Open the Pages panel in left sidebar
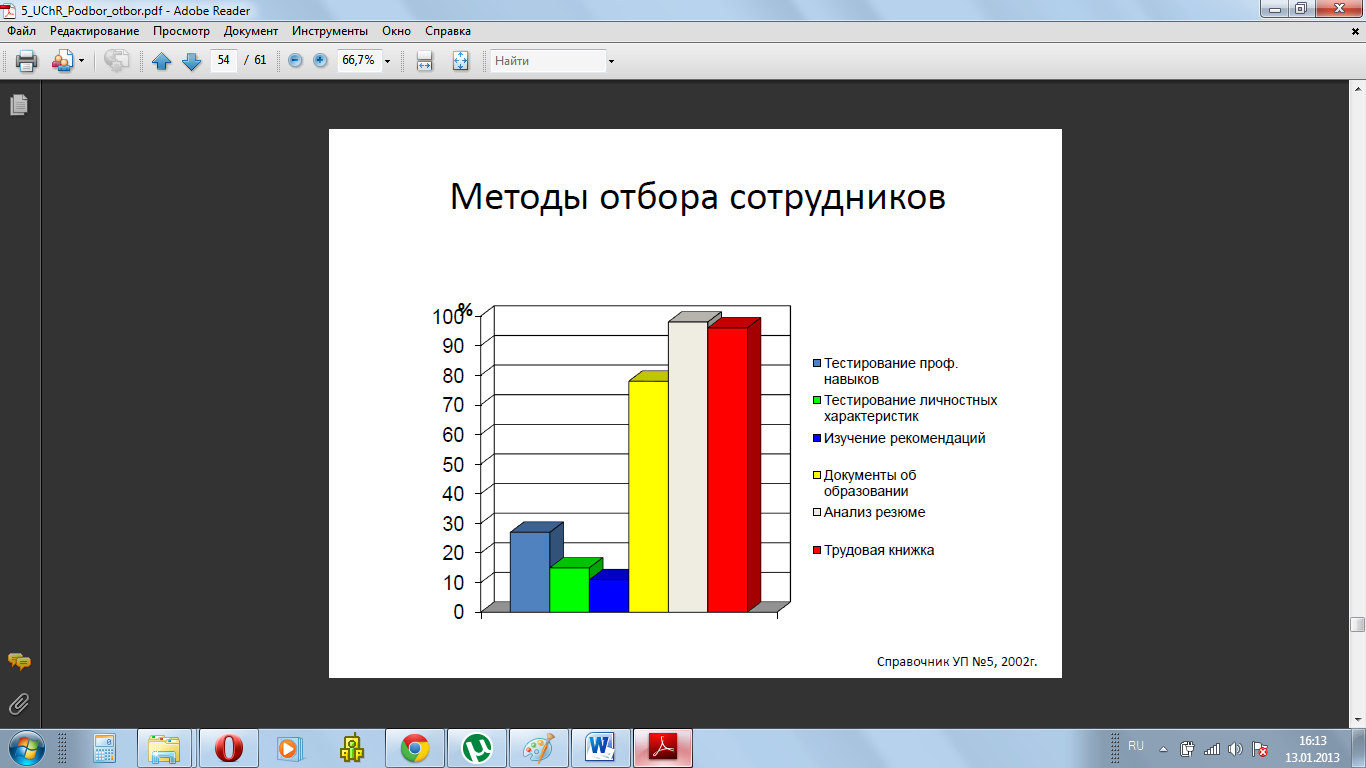Viewport: 1366px width, 768px height. pyautogui.click(x=18, y=104)
